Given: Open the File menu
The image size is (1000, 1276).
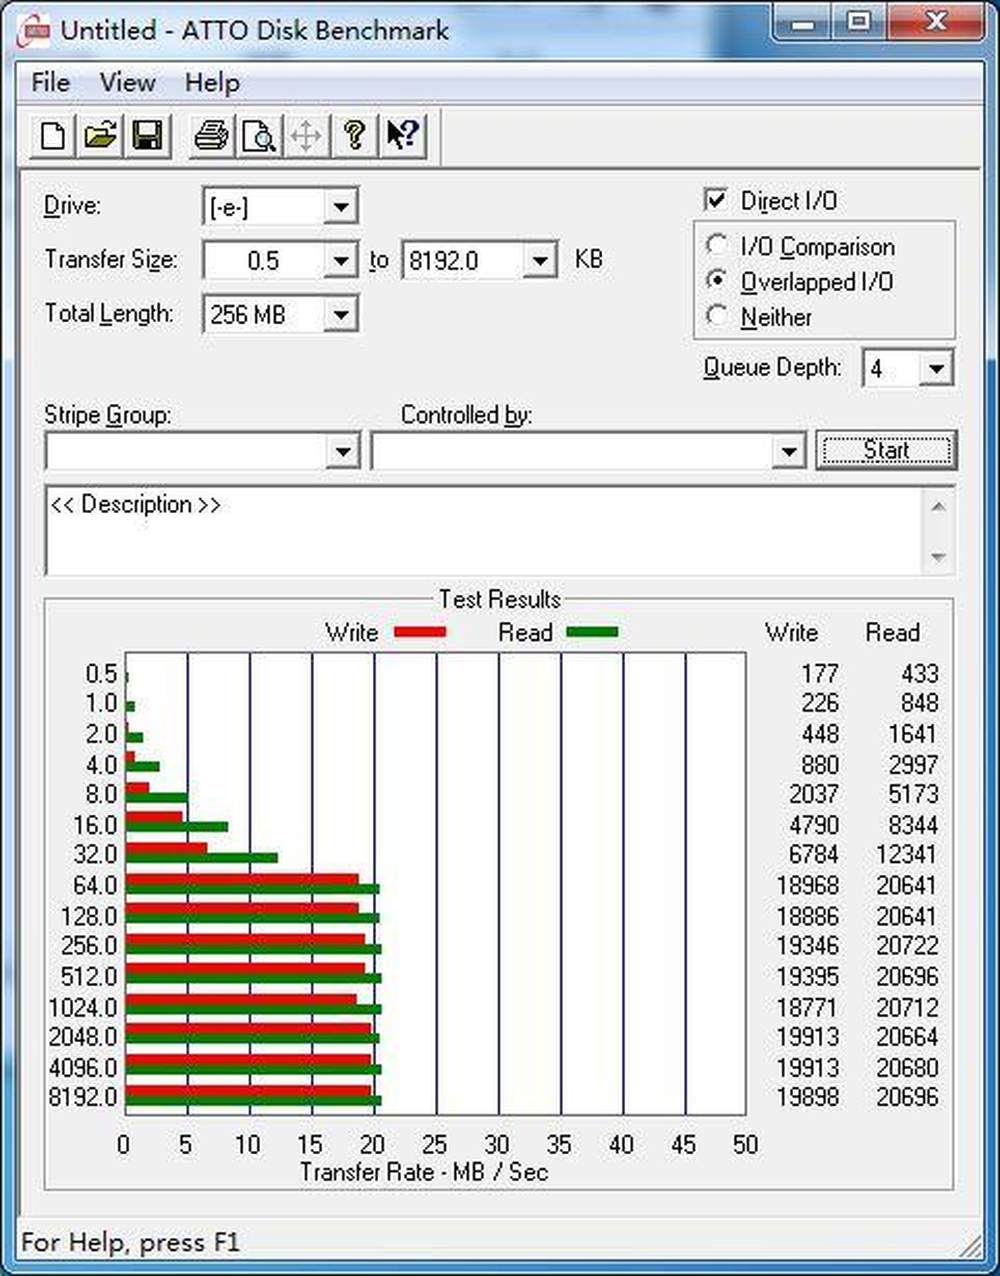Looking at the screenshot, I should click(x=50, y=83).
